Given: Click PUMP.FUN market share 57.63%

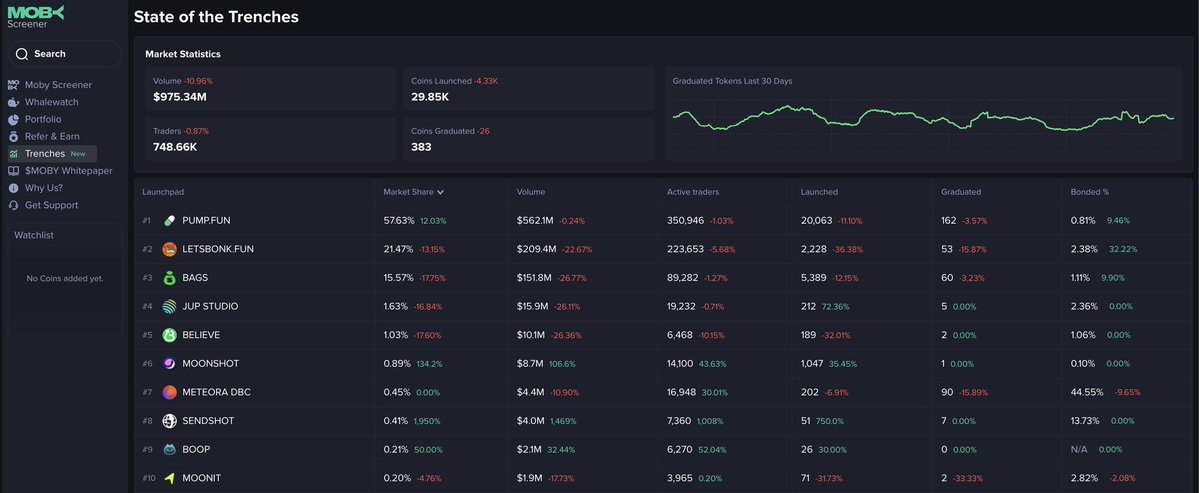Looking at the screenshot, I should point(399,220).
